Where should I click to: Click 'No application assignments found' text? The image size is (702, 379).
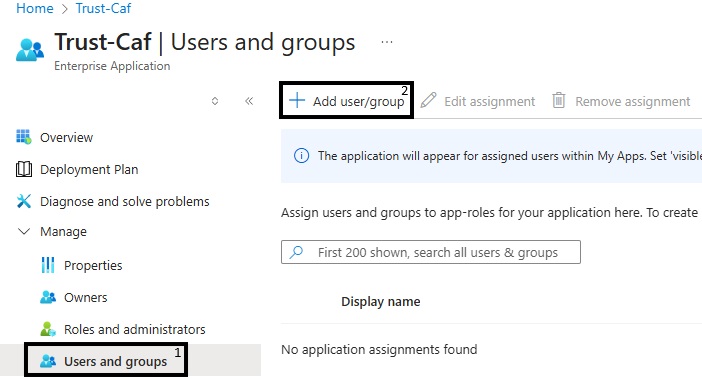point(379,349)
